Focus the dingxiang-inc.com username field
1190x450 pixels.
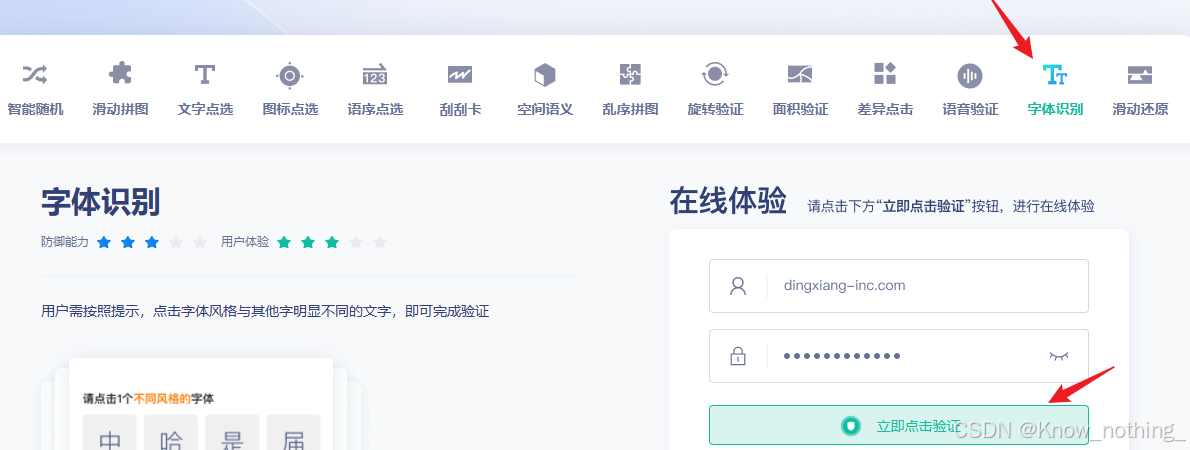tap(899, 286)
